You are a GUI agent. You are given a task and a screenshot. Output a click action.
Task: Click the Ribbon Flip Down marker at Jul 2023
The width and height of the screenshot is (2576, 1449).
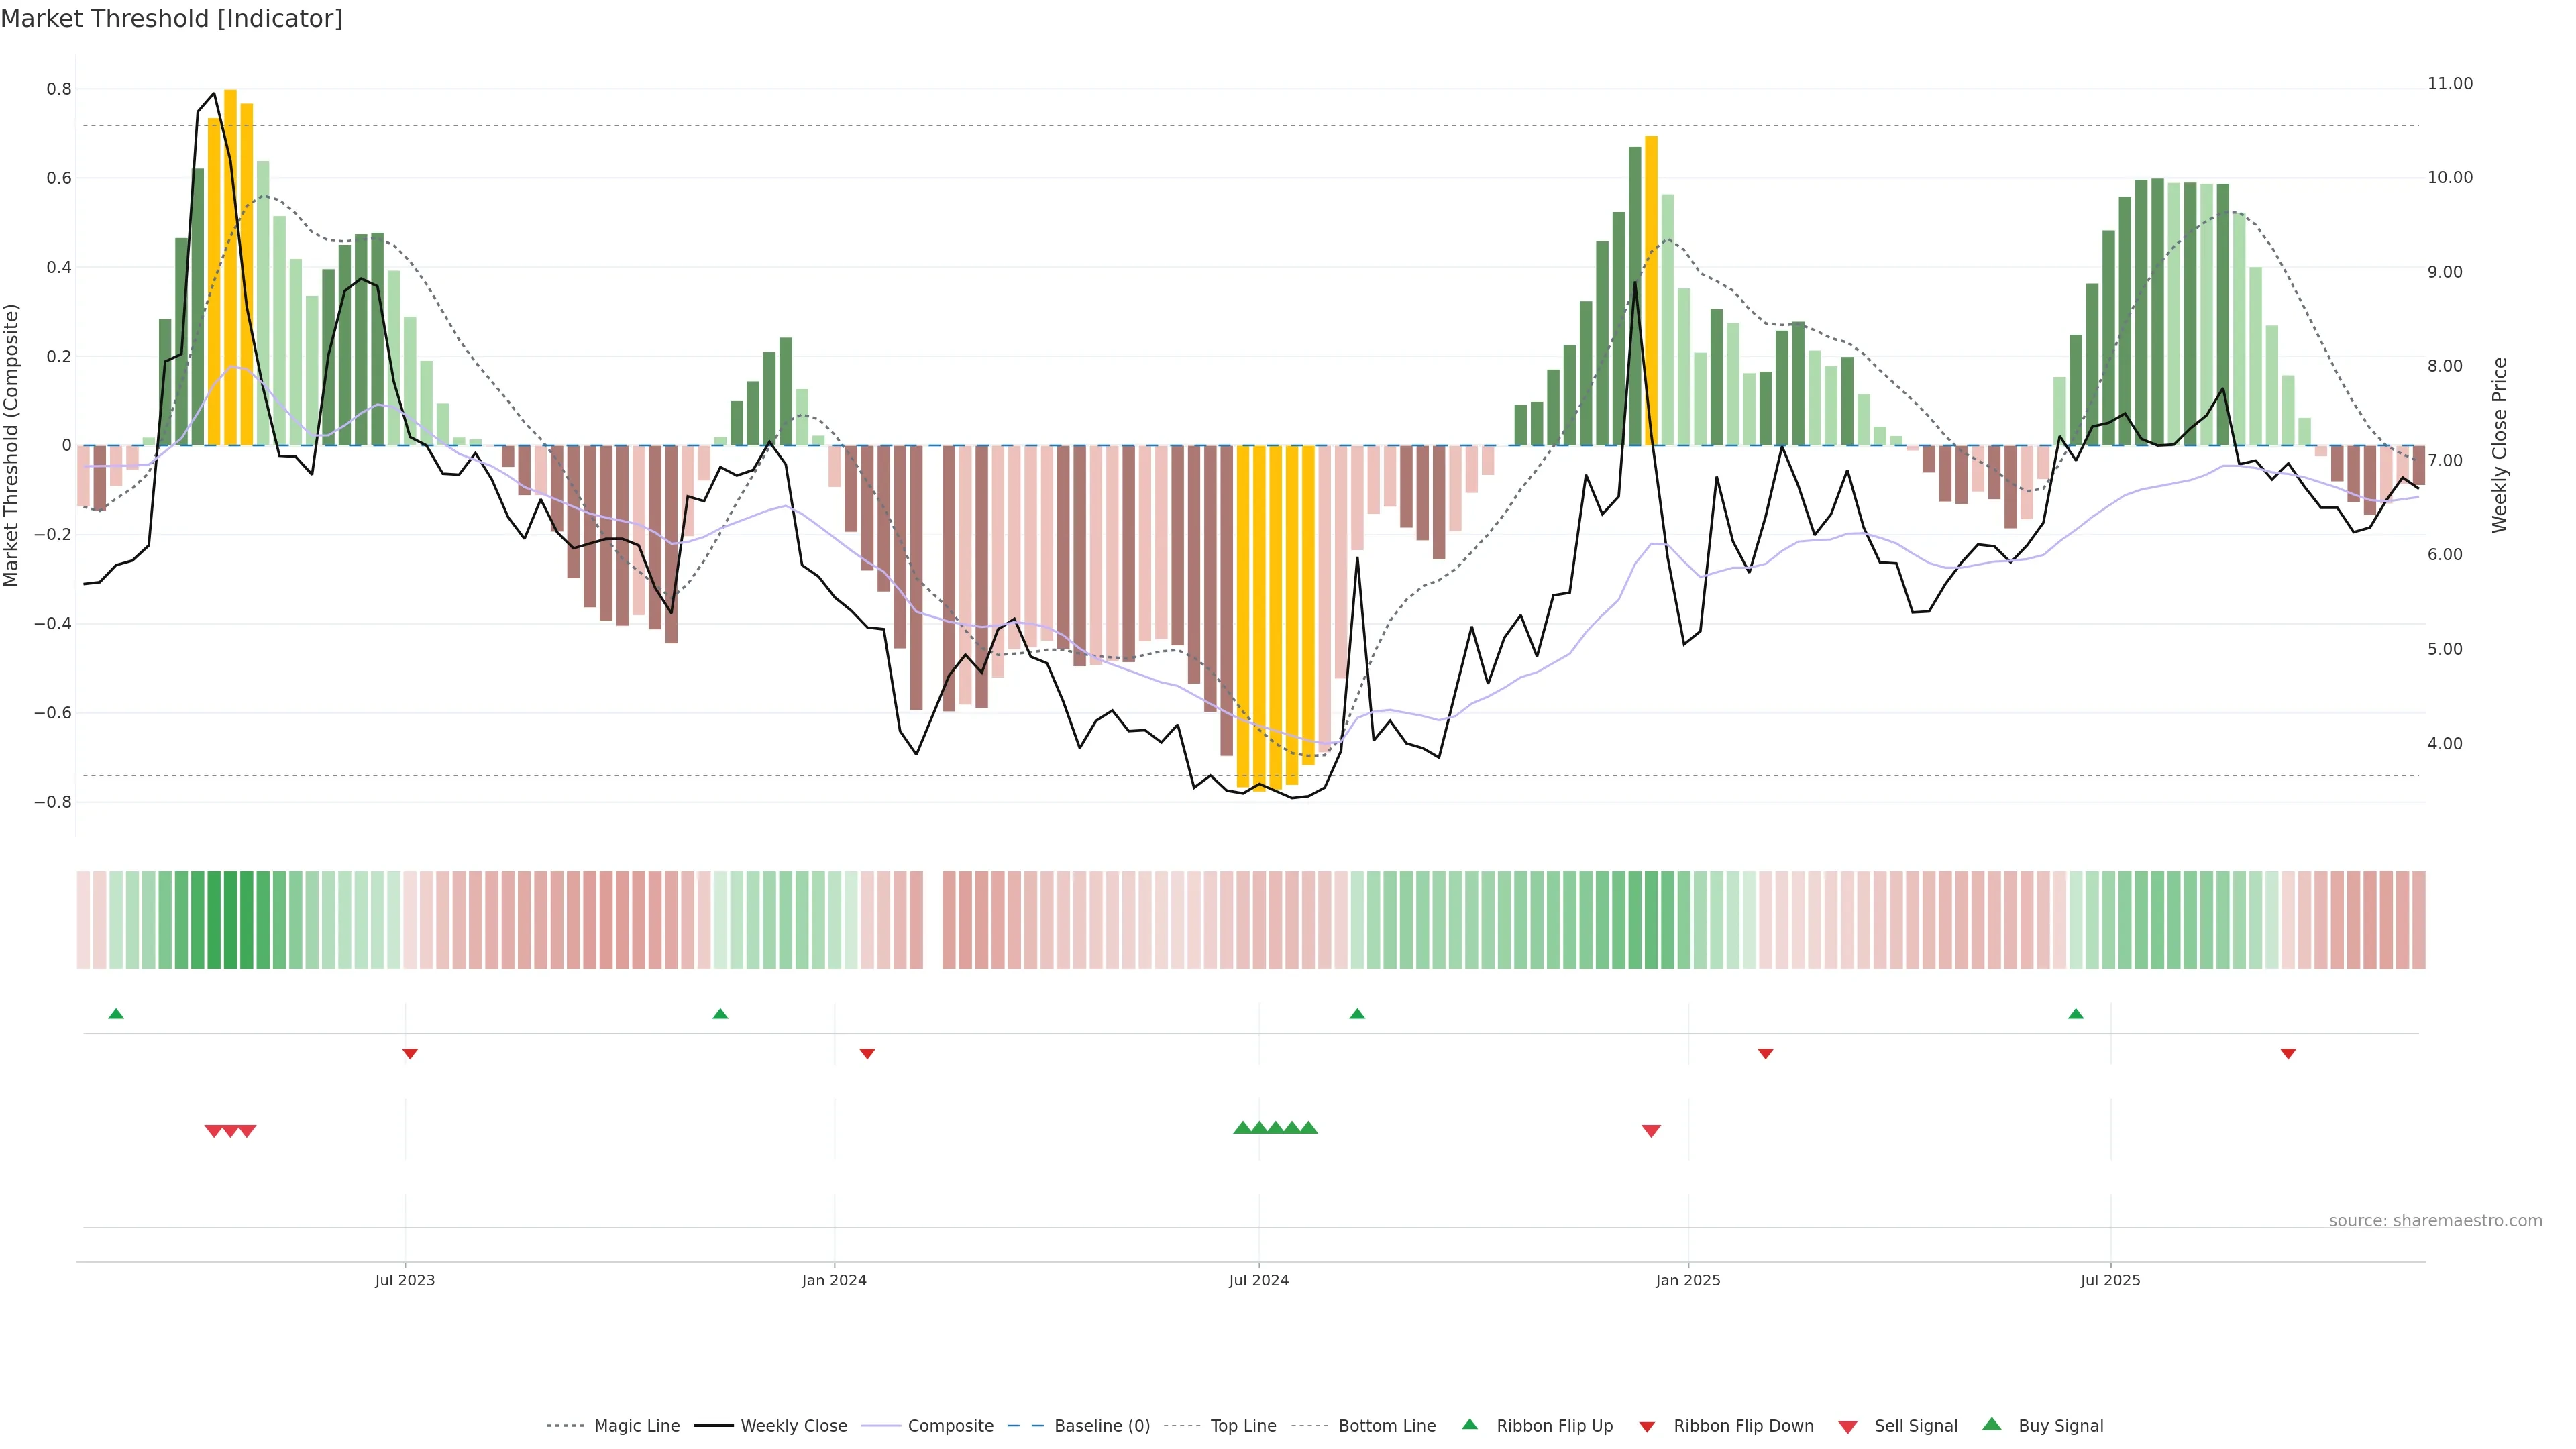pos(410,1053)
